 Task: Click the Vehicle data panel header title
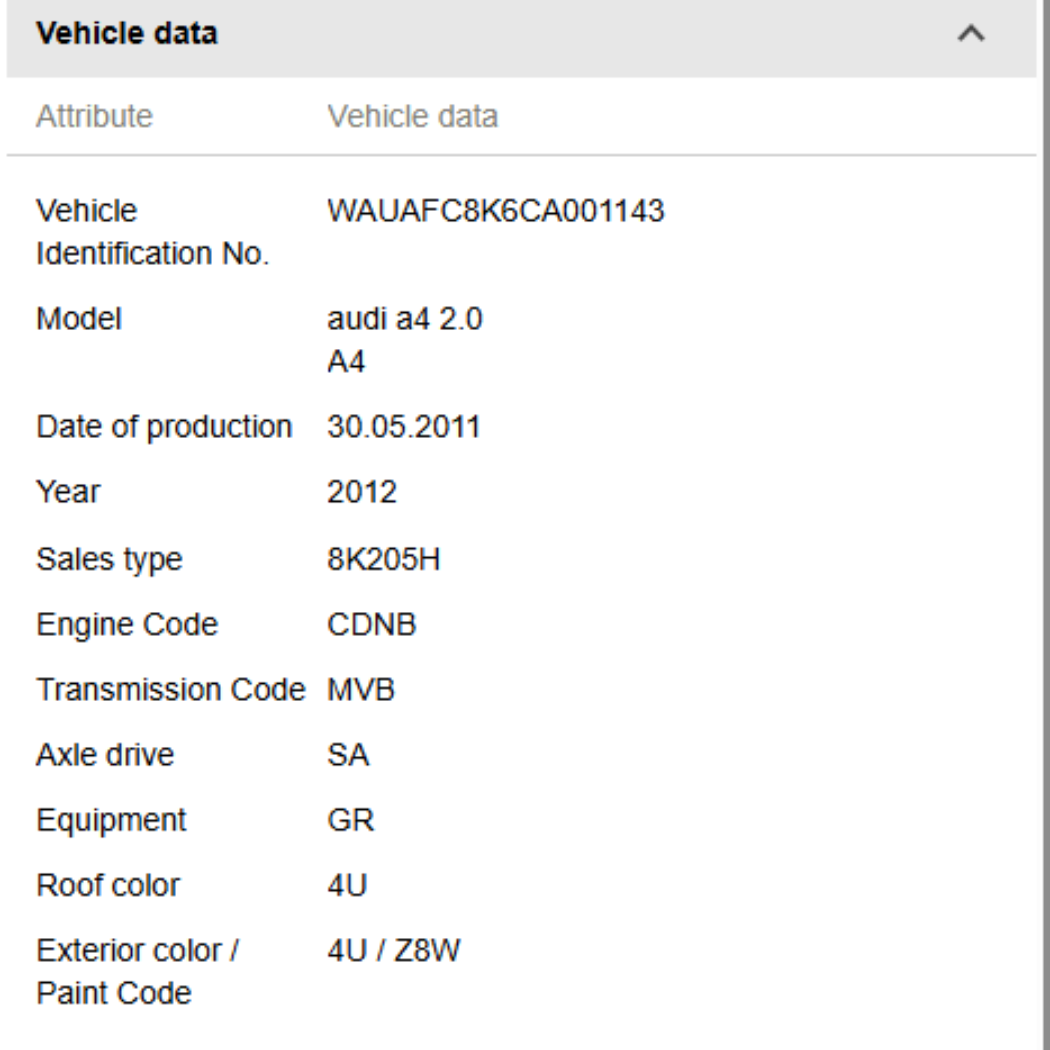(x=127, y=33)
